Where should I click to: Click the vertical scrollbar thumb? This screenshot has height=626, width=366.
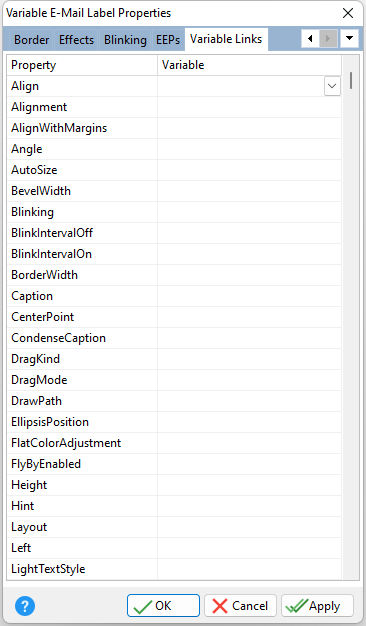(x=351, y=80)
